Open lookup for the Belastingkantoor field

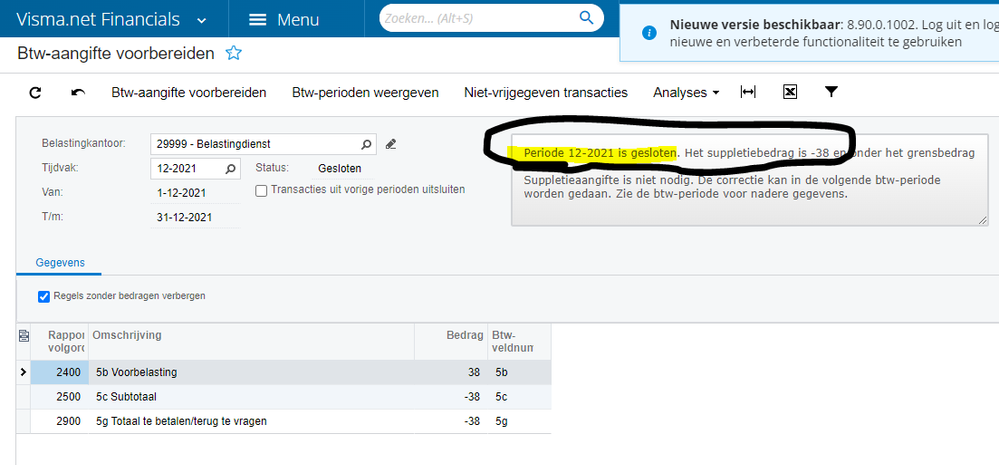[x=366, y=145]
